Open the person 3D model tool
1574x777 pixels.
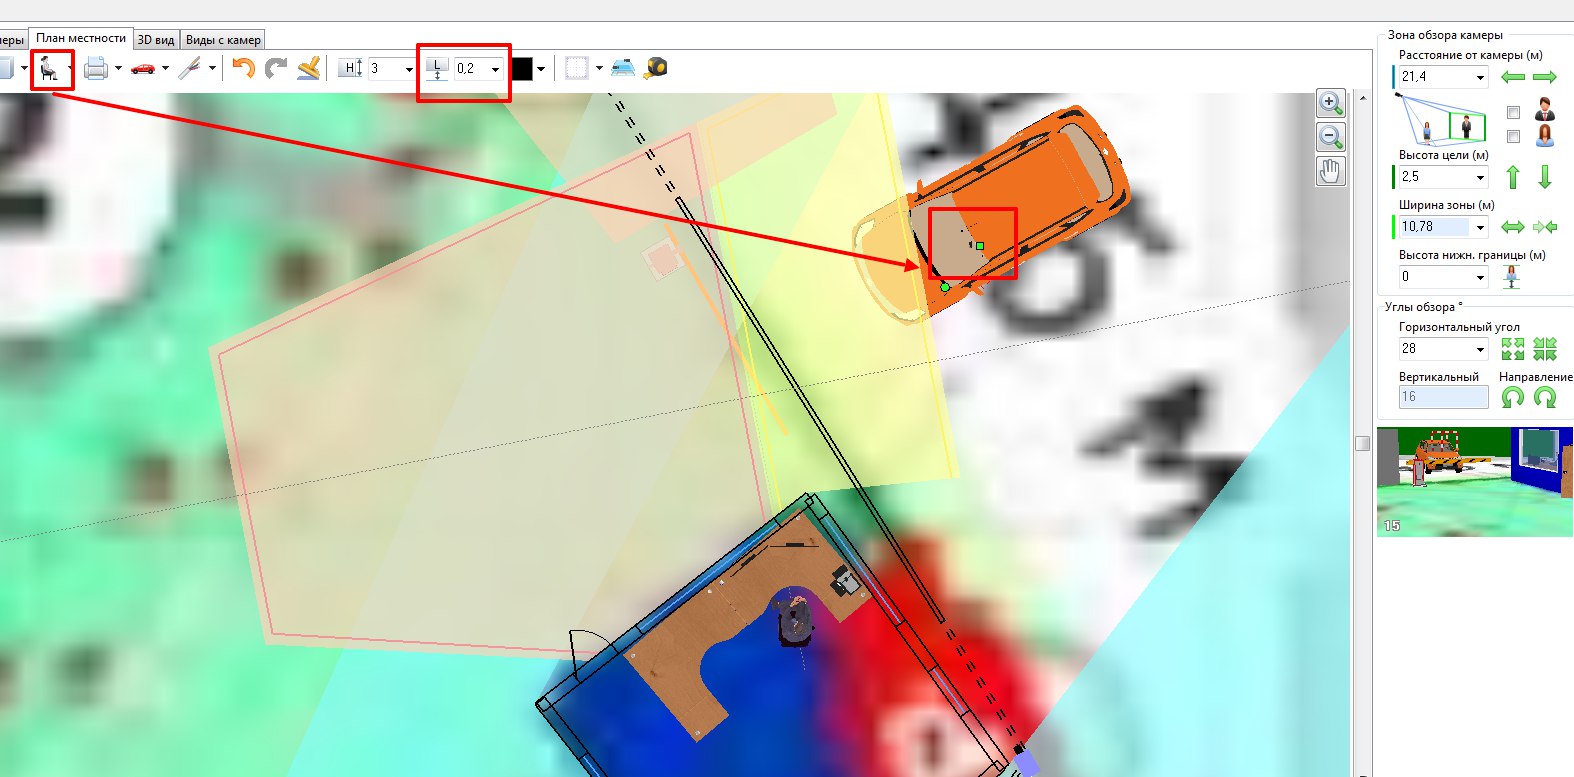click(48, 68)
